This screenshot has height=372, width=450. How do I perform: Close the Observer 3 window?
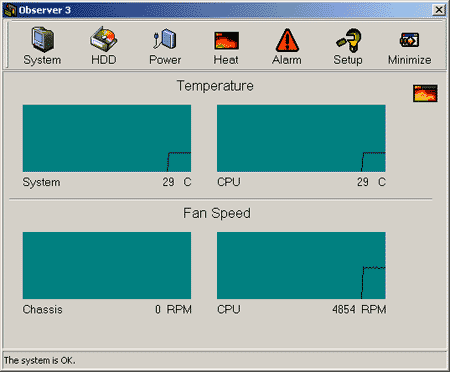tap(439, 10)
